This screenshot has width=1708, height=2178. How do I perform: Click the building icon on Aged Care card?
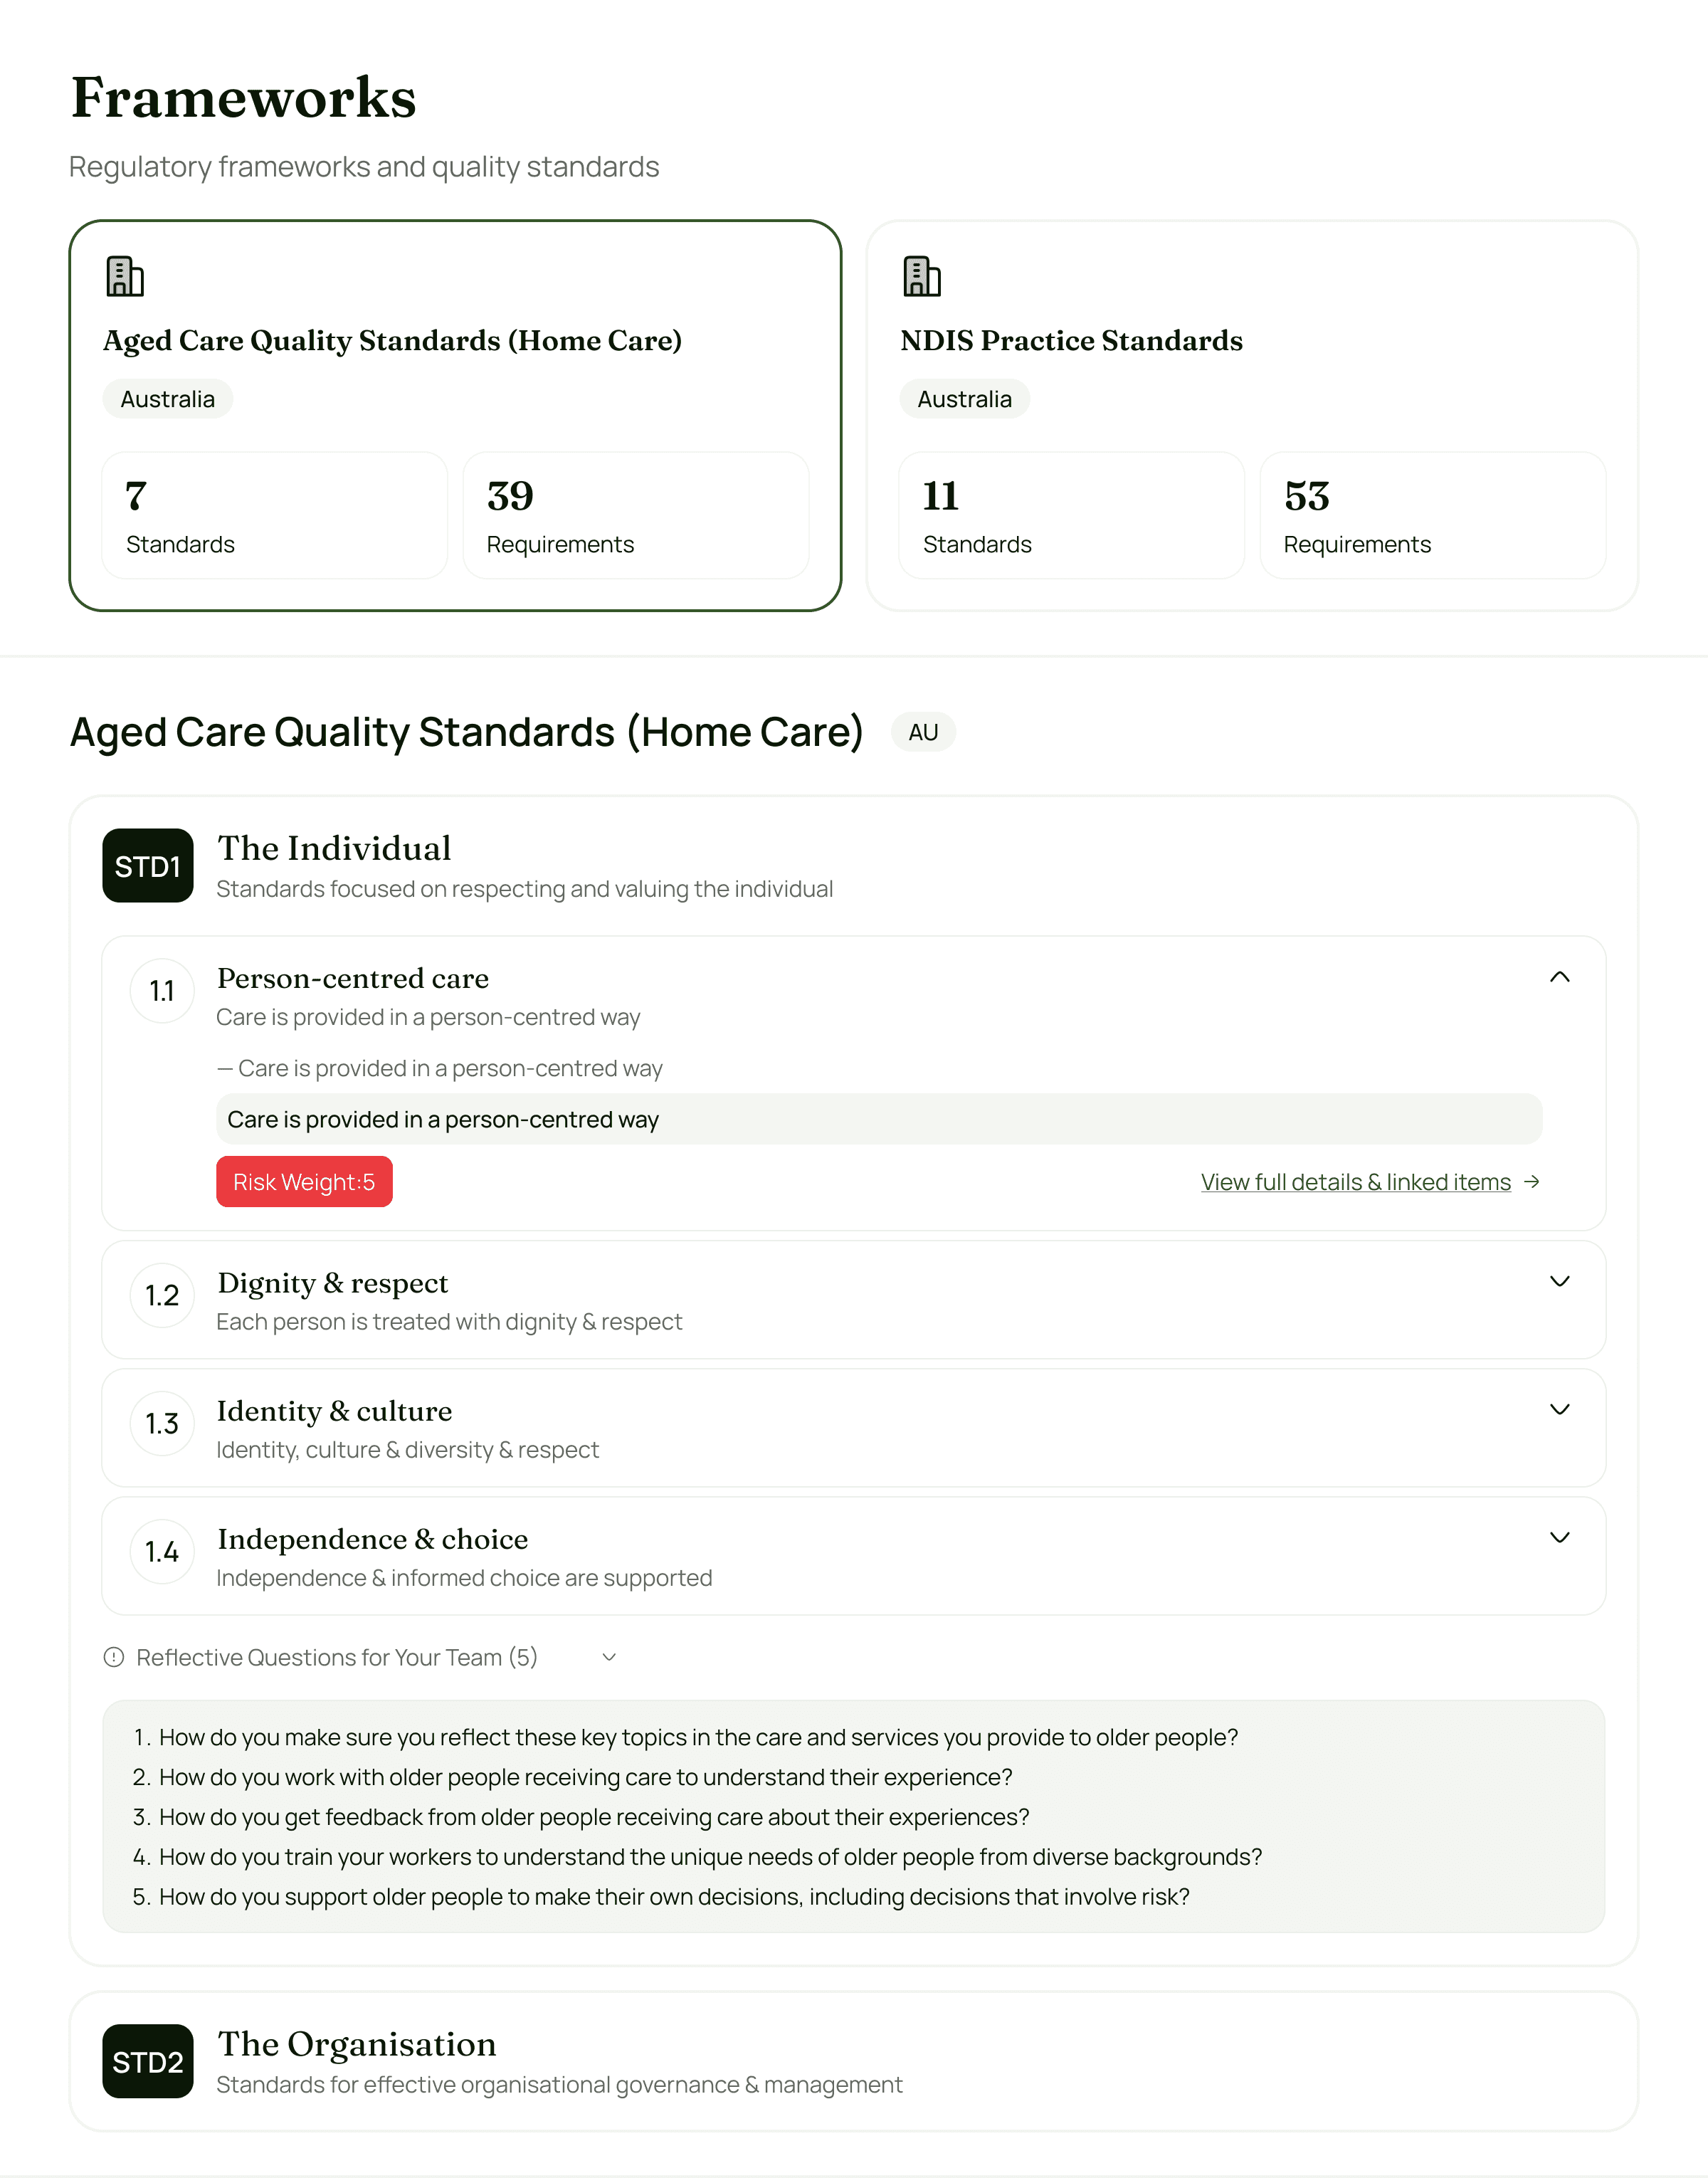pyautogui.click(x=123, y=277)
